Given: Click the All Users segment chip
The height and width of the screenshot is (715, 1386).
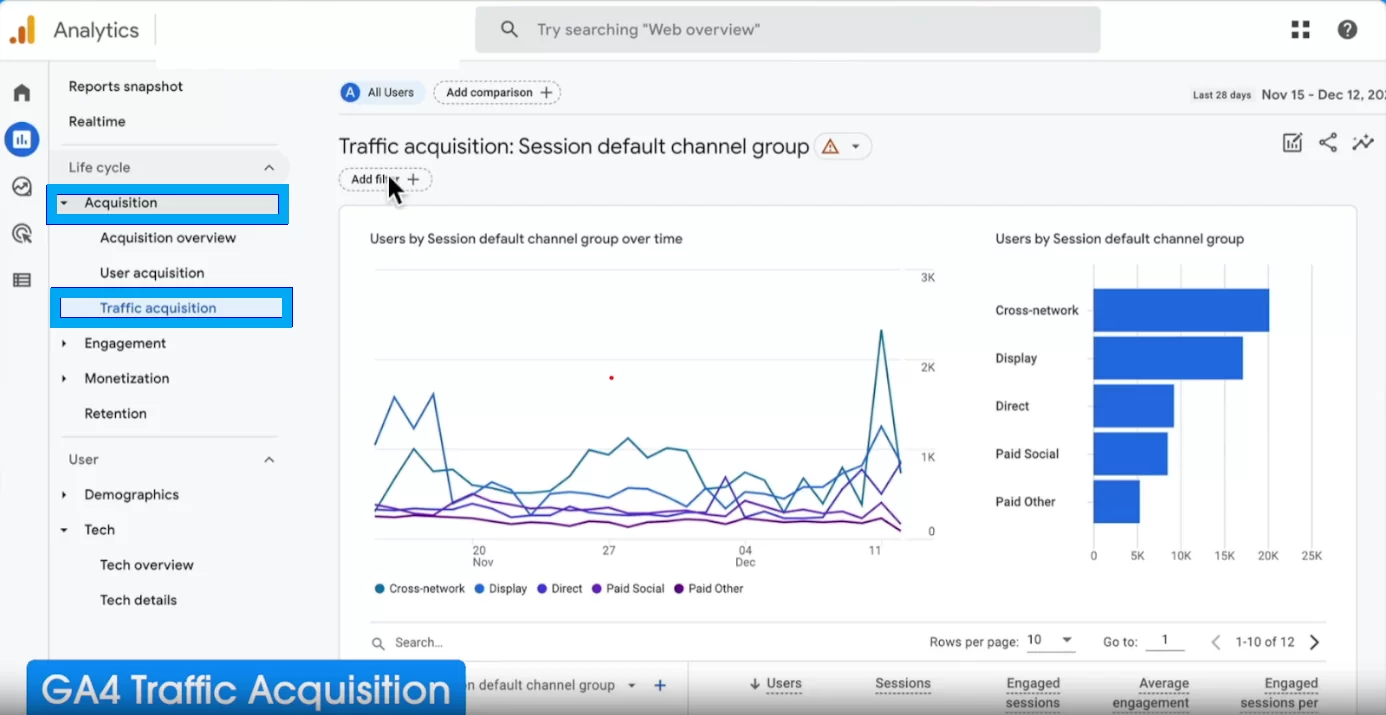Looking at the screenshot, I should click(x=382, y=93).
